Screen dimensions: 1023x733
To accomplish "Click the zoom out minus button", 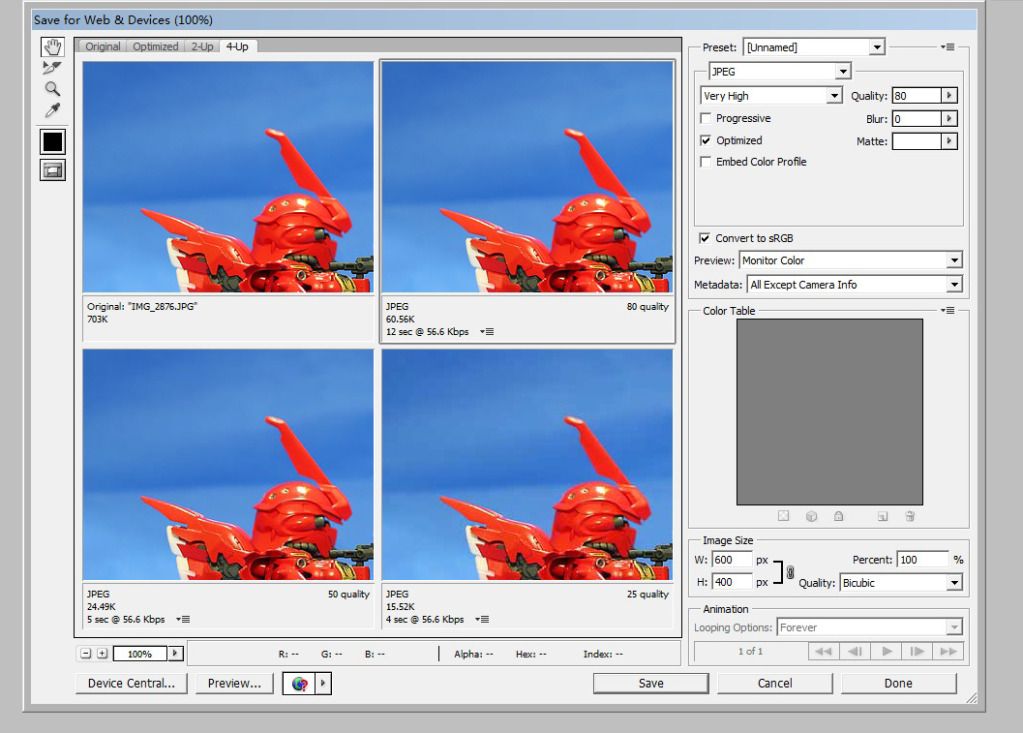I will coord(85,653).
